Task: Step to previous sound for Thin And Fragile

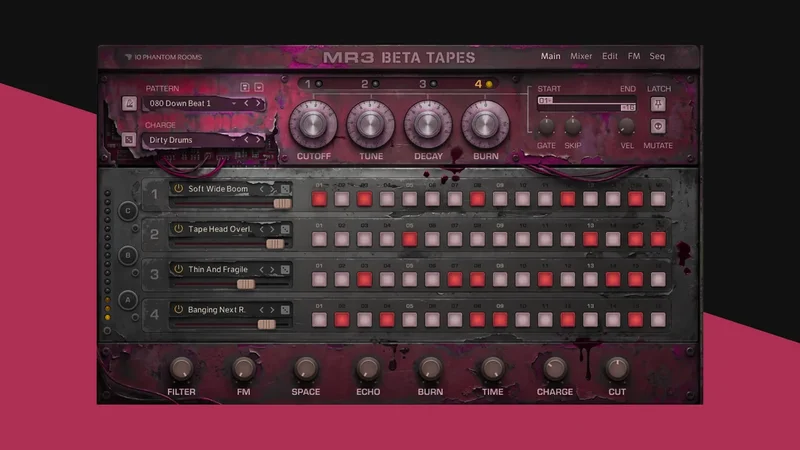Action: pyautogui.click(x=262, y=269)
